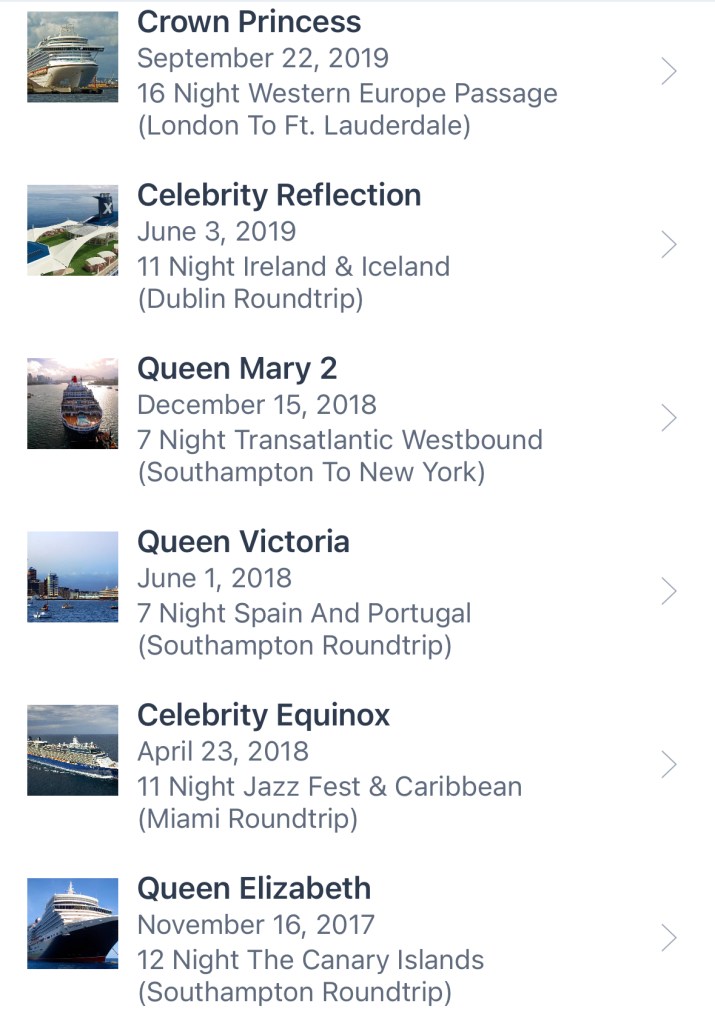The image size is (715, 1023).
Task: Choose the 7 Night Transatlantic Westbound itinerary
Action: (340, 440)
